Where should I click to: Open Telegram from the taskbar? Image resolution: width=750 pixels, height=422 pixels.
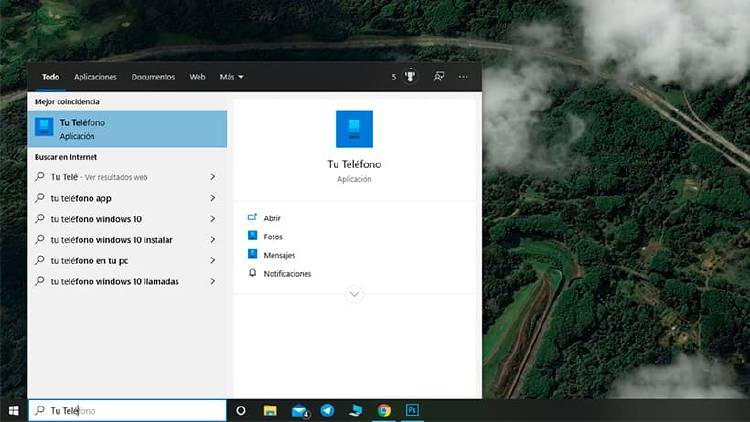[x=327, y=410]
